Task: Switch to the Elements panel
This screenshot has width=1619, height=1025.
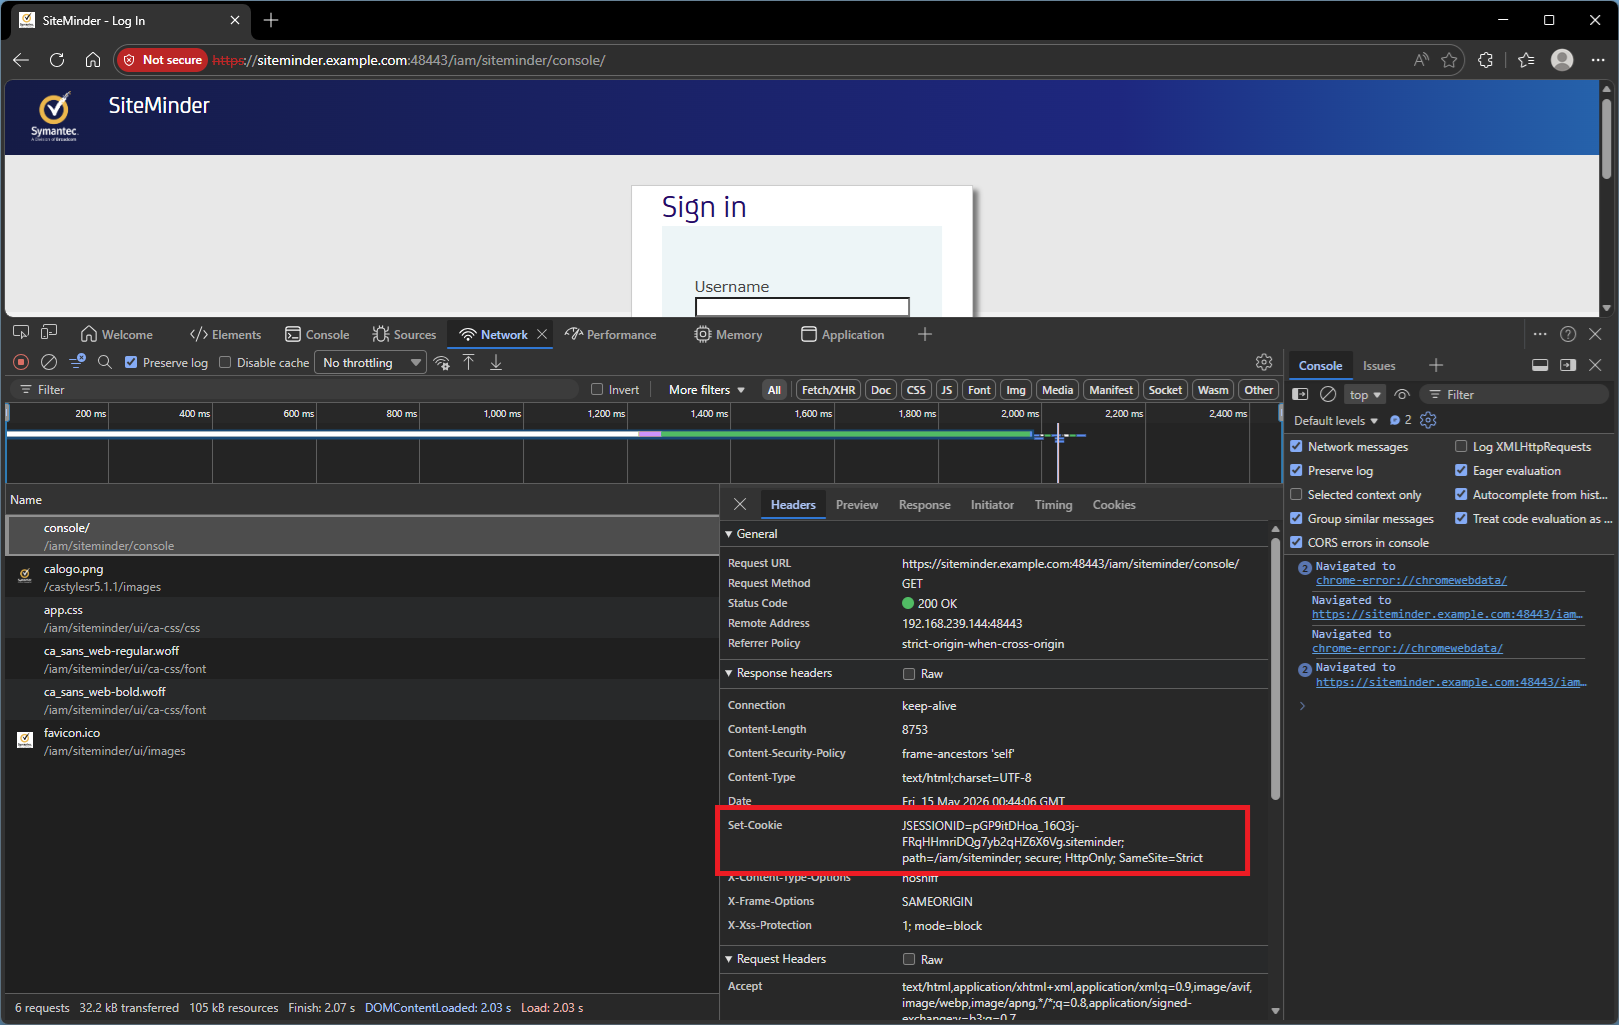Action: coord(225,335)
